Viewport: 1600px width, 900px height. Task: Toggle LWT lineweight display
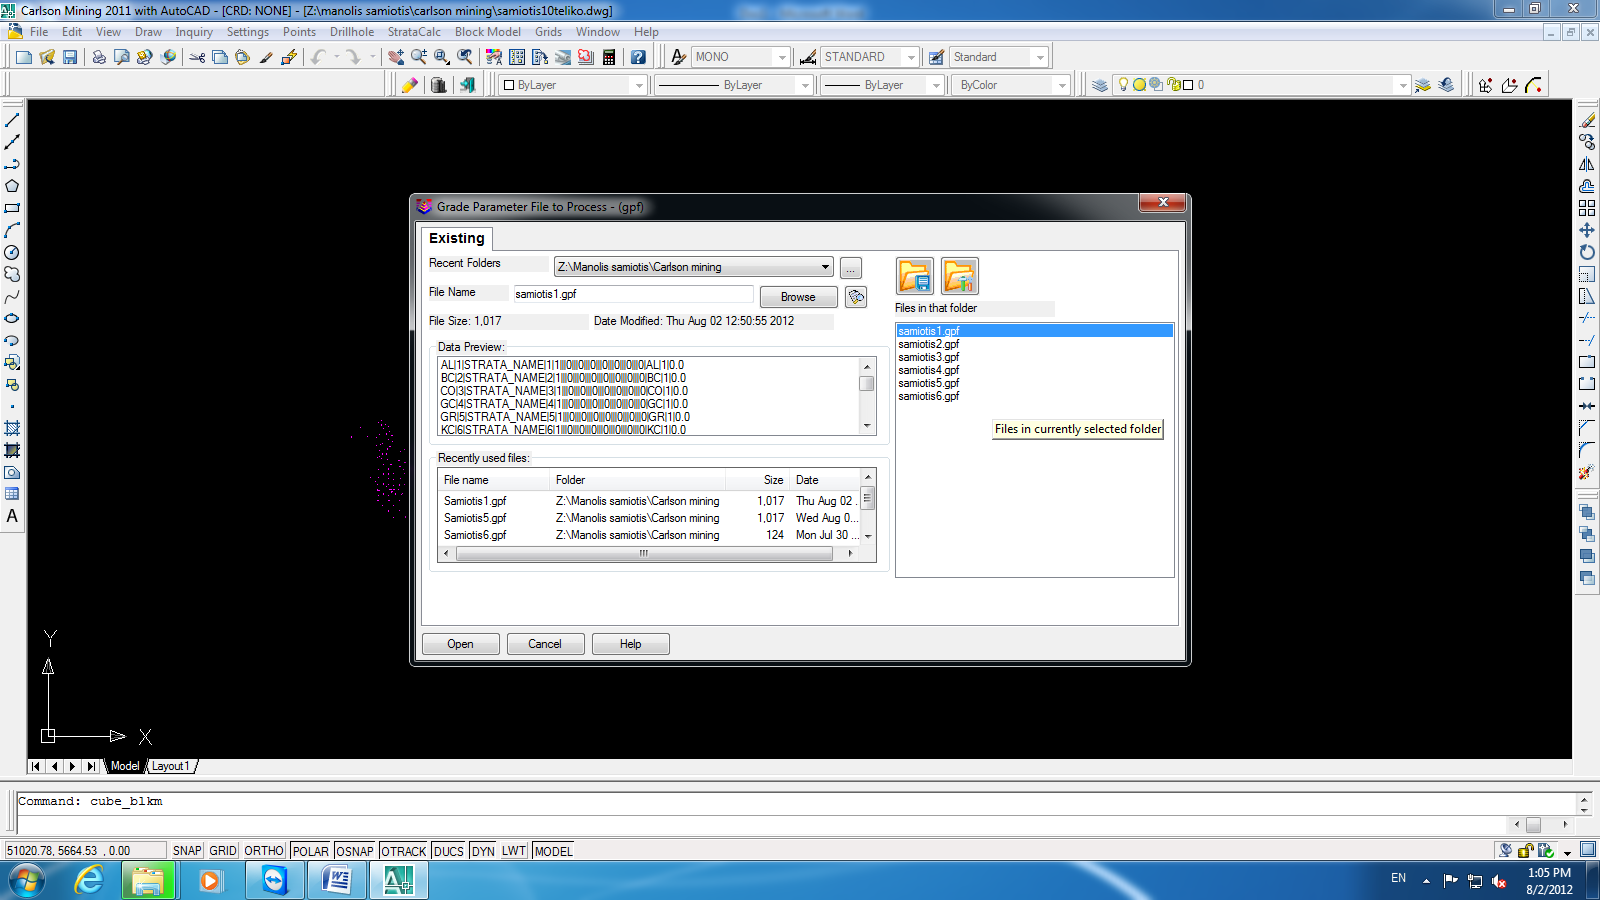514,851
